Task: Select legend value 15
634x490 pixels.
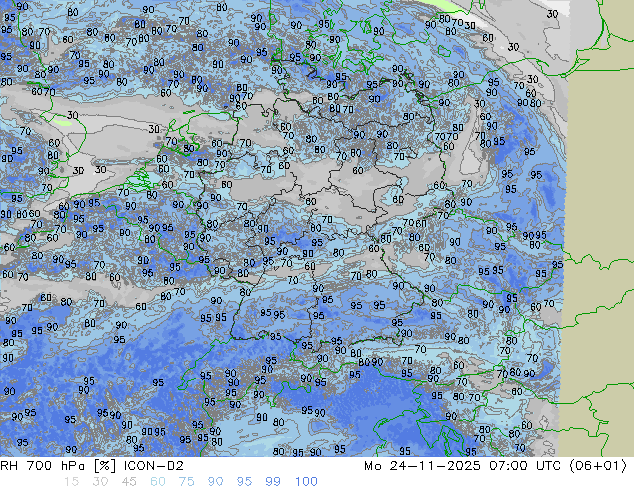Action: click(x=71, y=482)
